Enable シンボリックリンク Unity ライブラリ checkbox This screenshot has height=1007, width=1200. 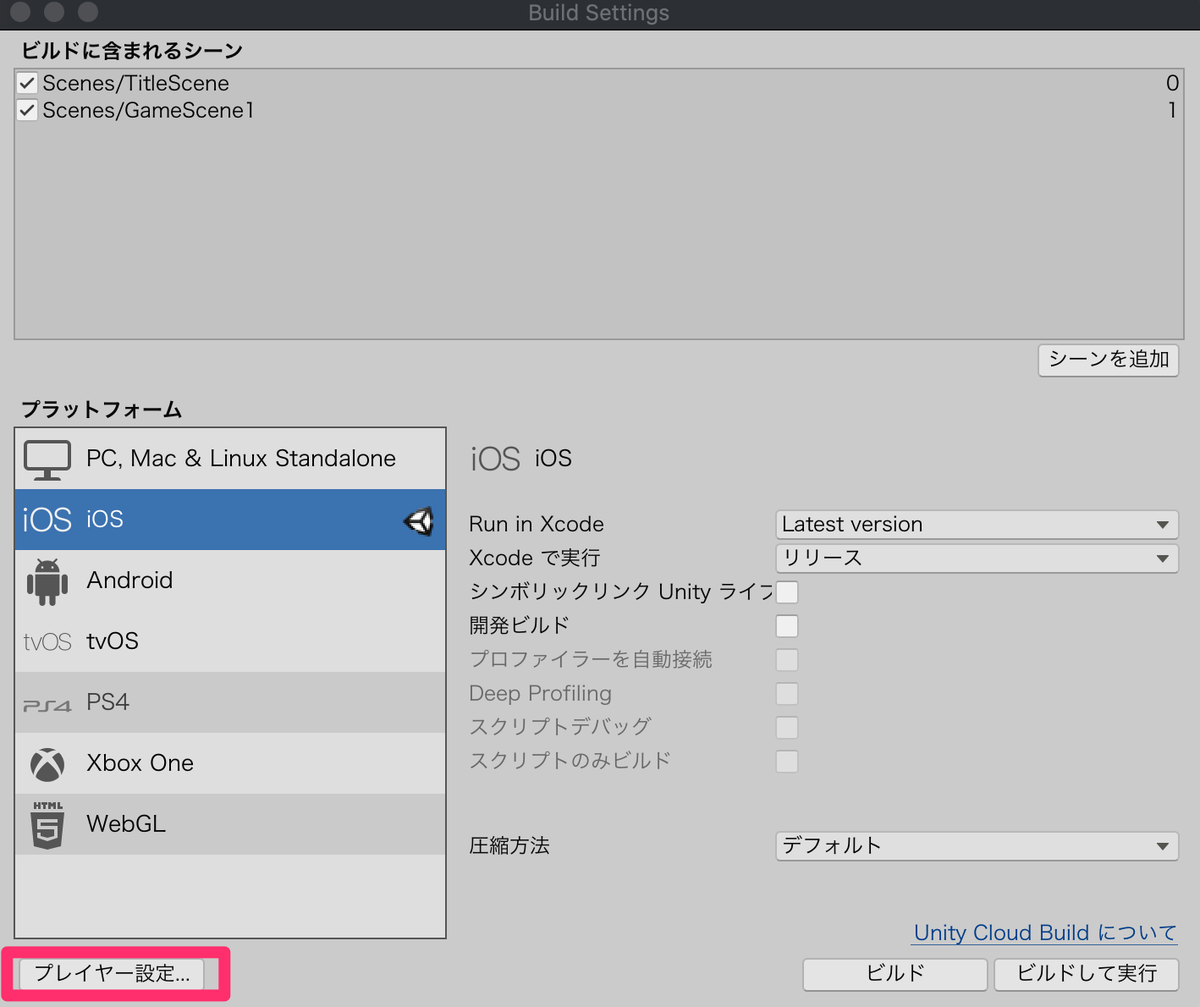(x=788, y=592)
